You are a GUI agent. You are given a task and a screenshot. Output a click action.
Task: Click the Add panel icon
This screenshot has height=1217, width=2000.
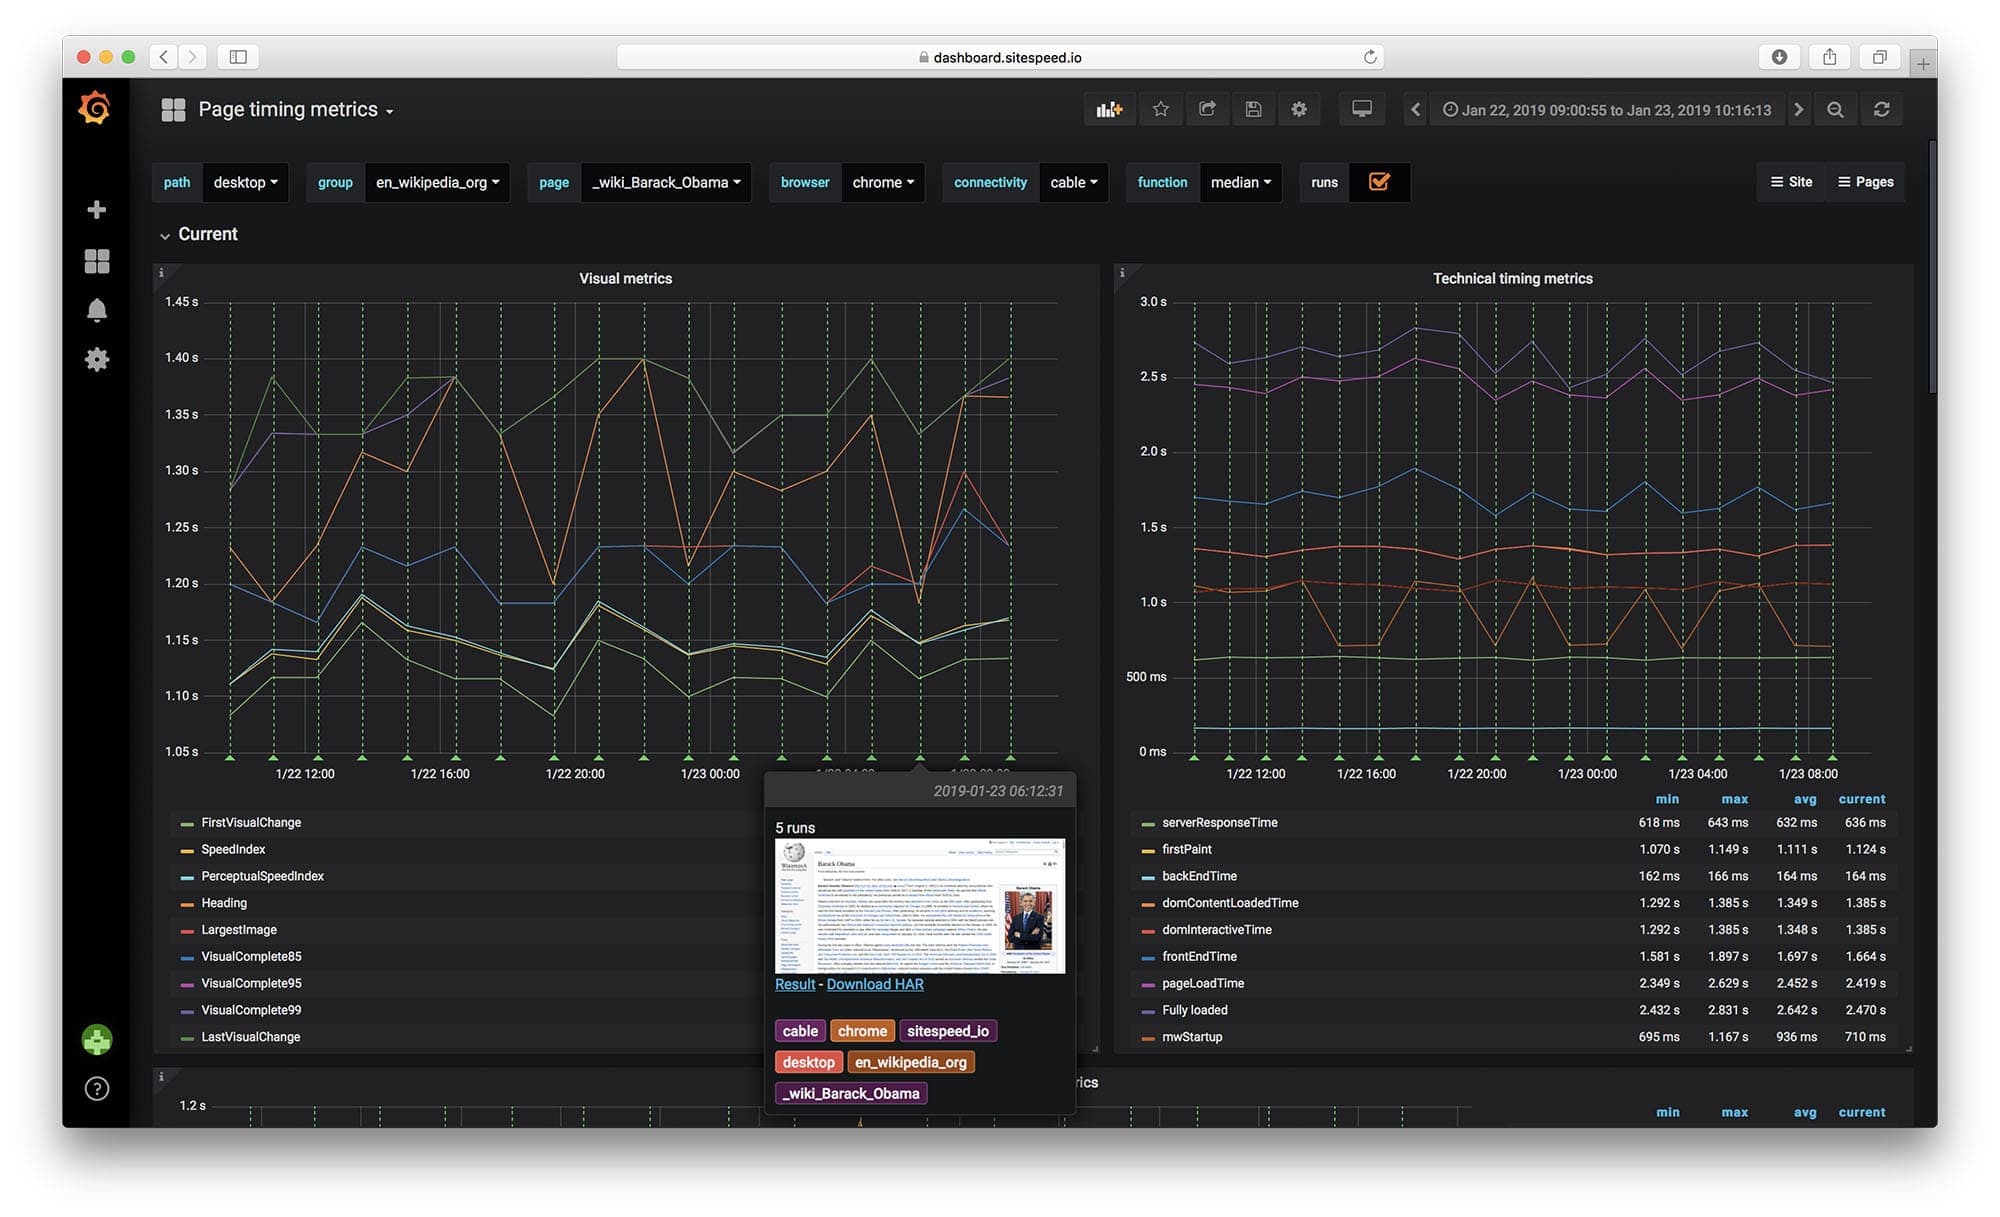pyautogui.click(x=1109, y=110)
